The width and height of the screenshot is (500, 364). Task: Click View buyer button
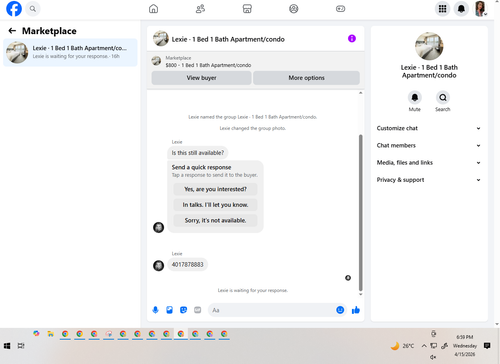[201, 78]
